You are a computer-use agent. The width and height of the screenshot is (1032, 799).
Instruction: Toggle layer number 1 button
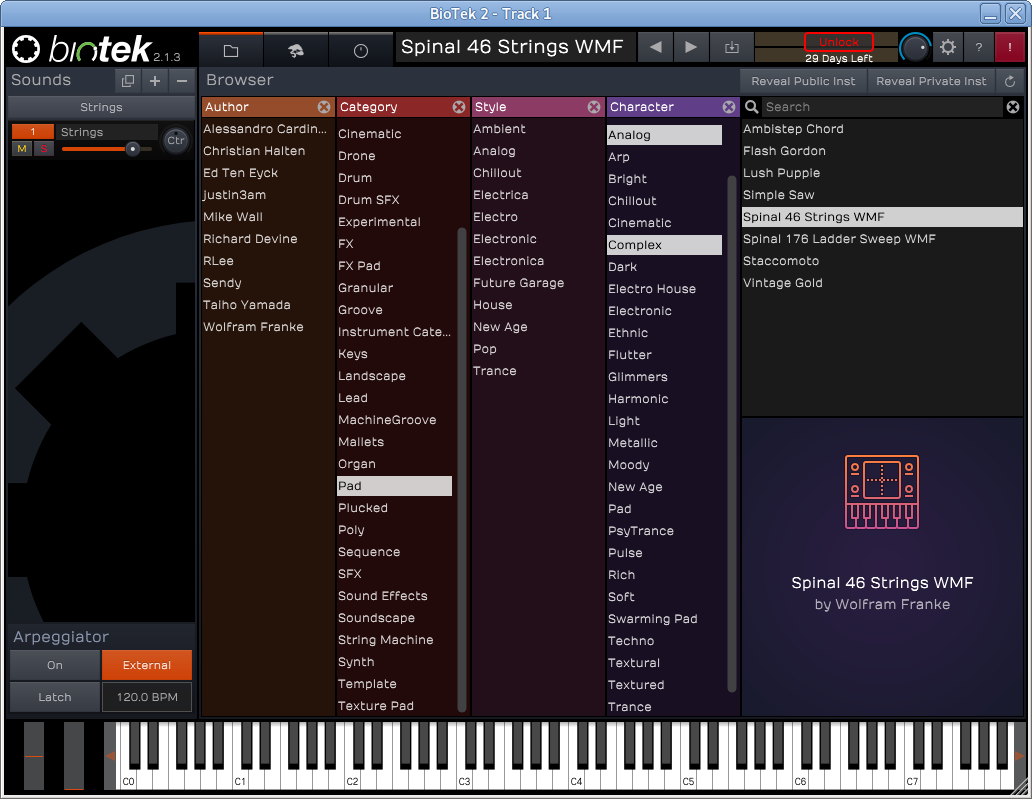point(33,132)
